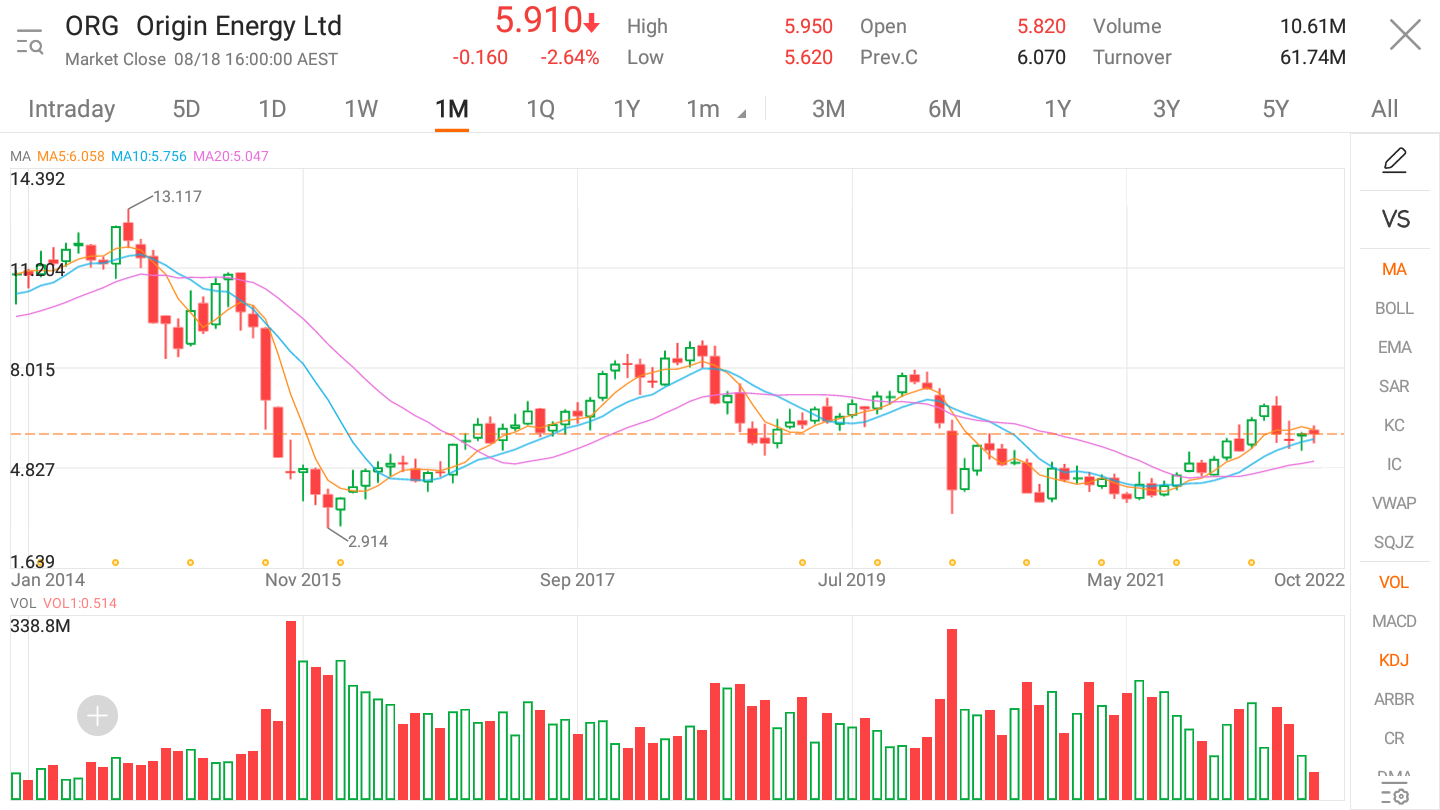Set range to 1Y
This screenshot has height=810, width=1440.
click(x=1058, y=109)
